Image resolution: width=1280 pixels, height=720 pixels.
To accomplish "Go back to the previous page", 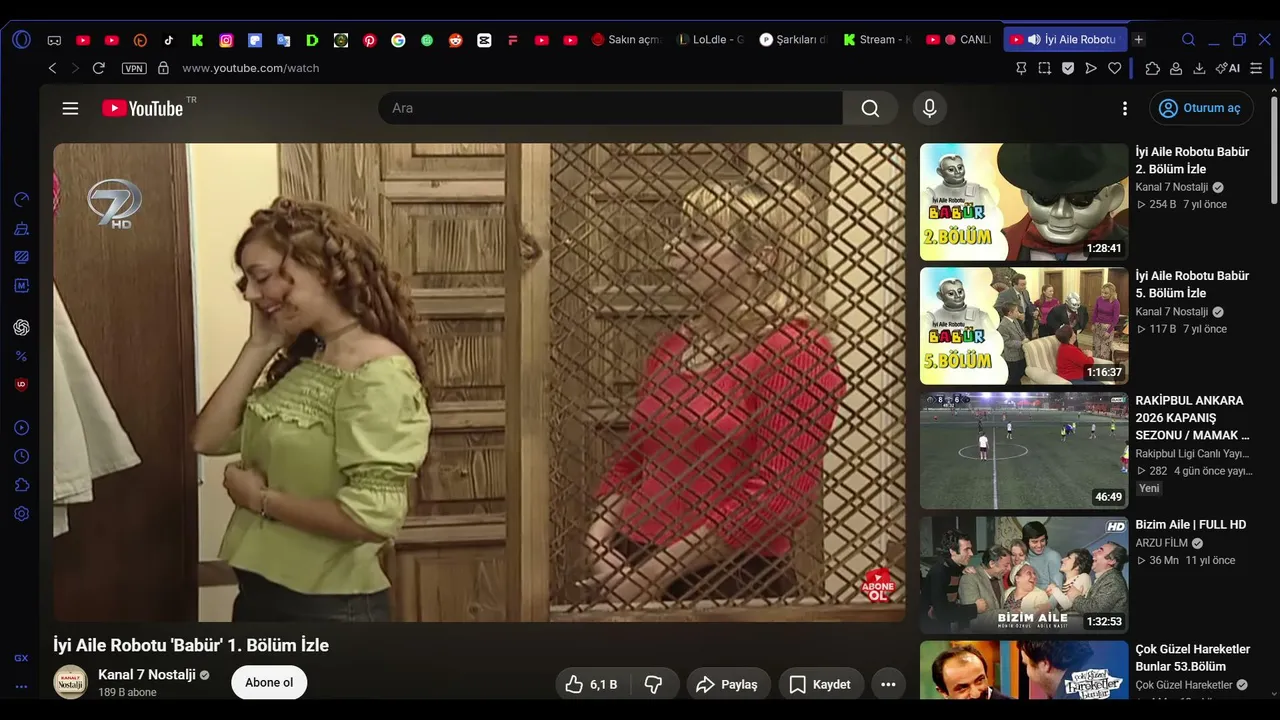I will (x=52, y=68).
